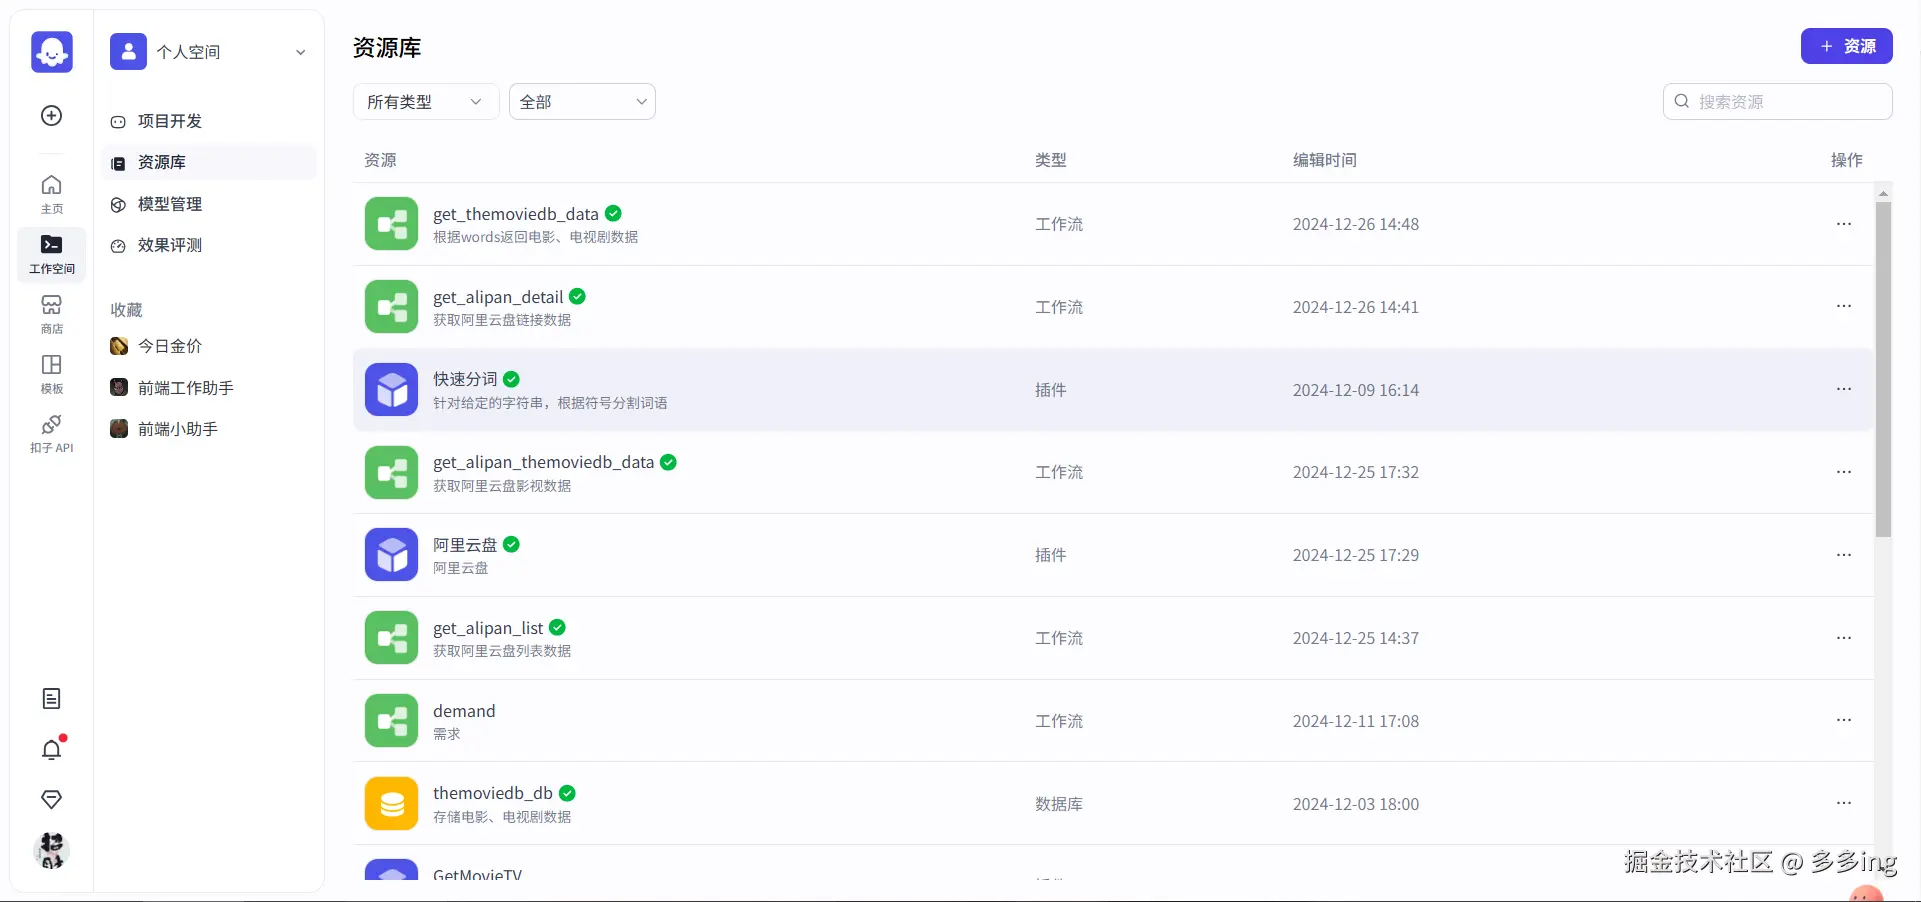Click the Coze logo icon

(x=52, y=52)
